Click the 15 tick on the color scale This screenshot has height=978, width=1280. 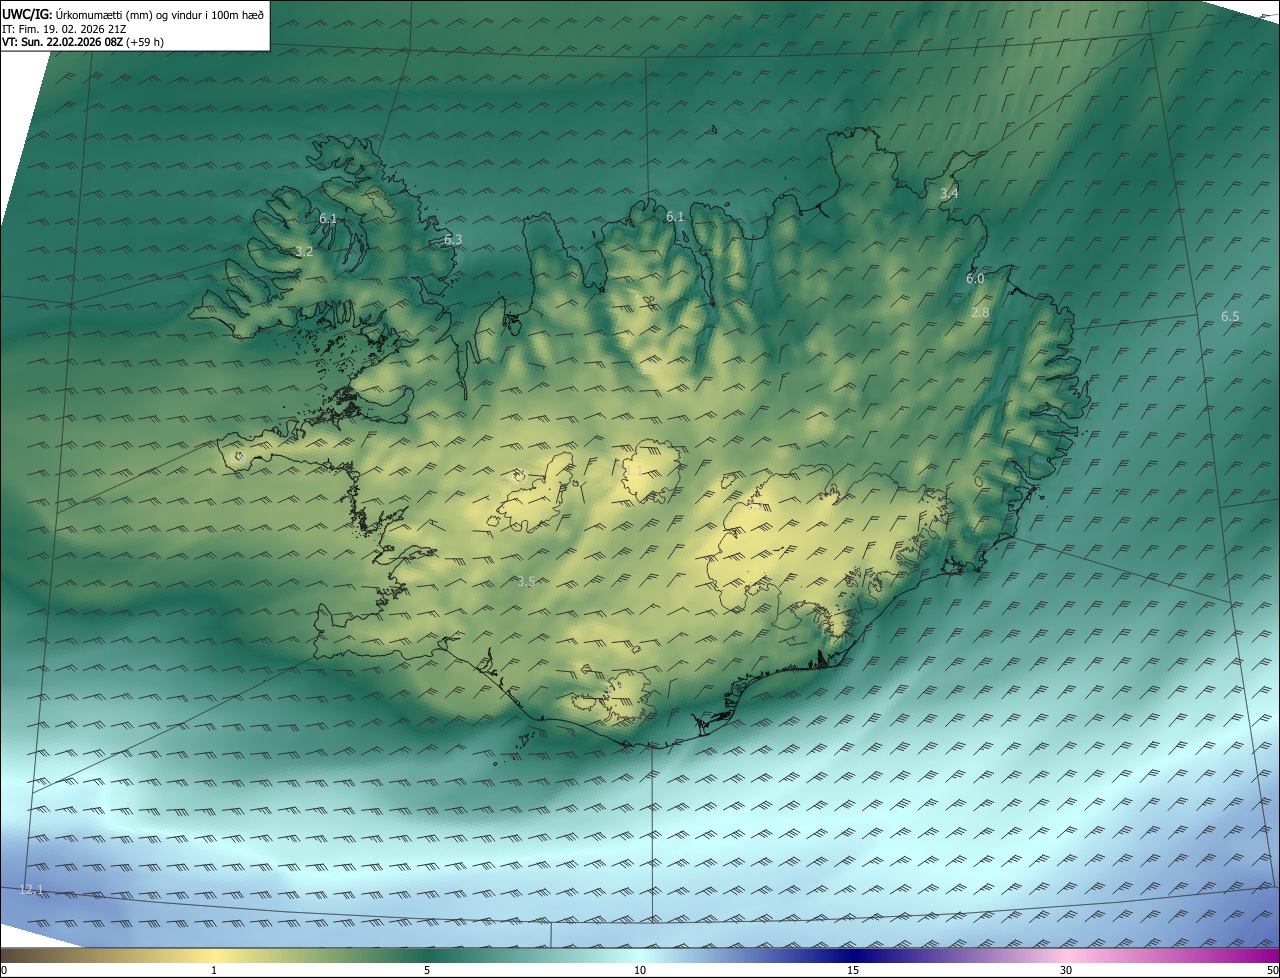point(853,970)
